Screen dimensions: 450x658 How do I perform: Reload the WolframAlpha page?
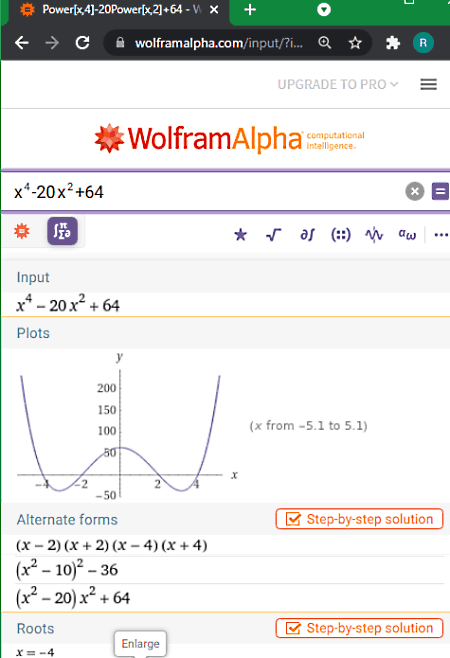coord(82,43)
